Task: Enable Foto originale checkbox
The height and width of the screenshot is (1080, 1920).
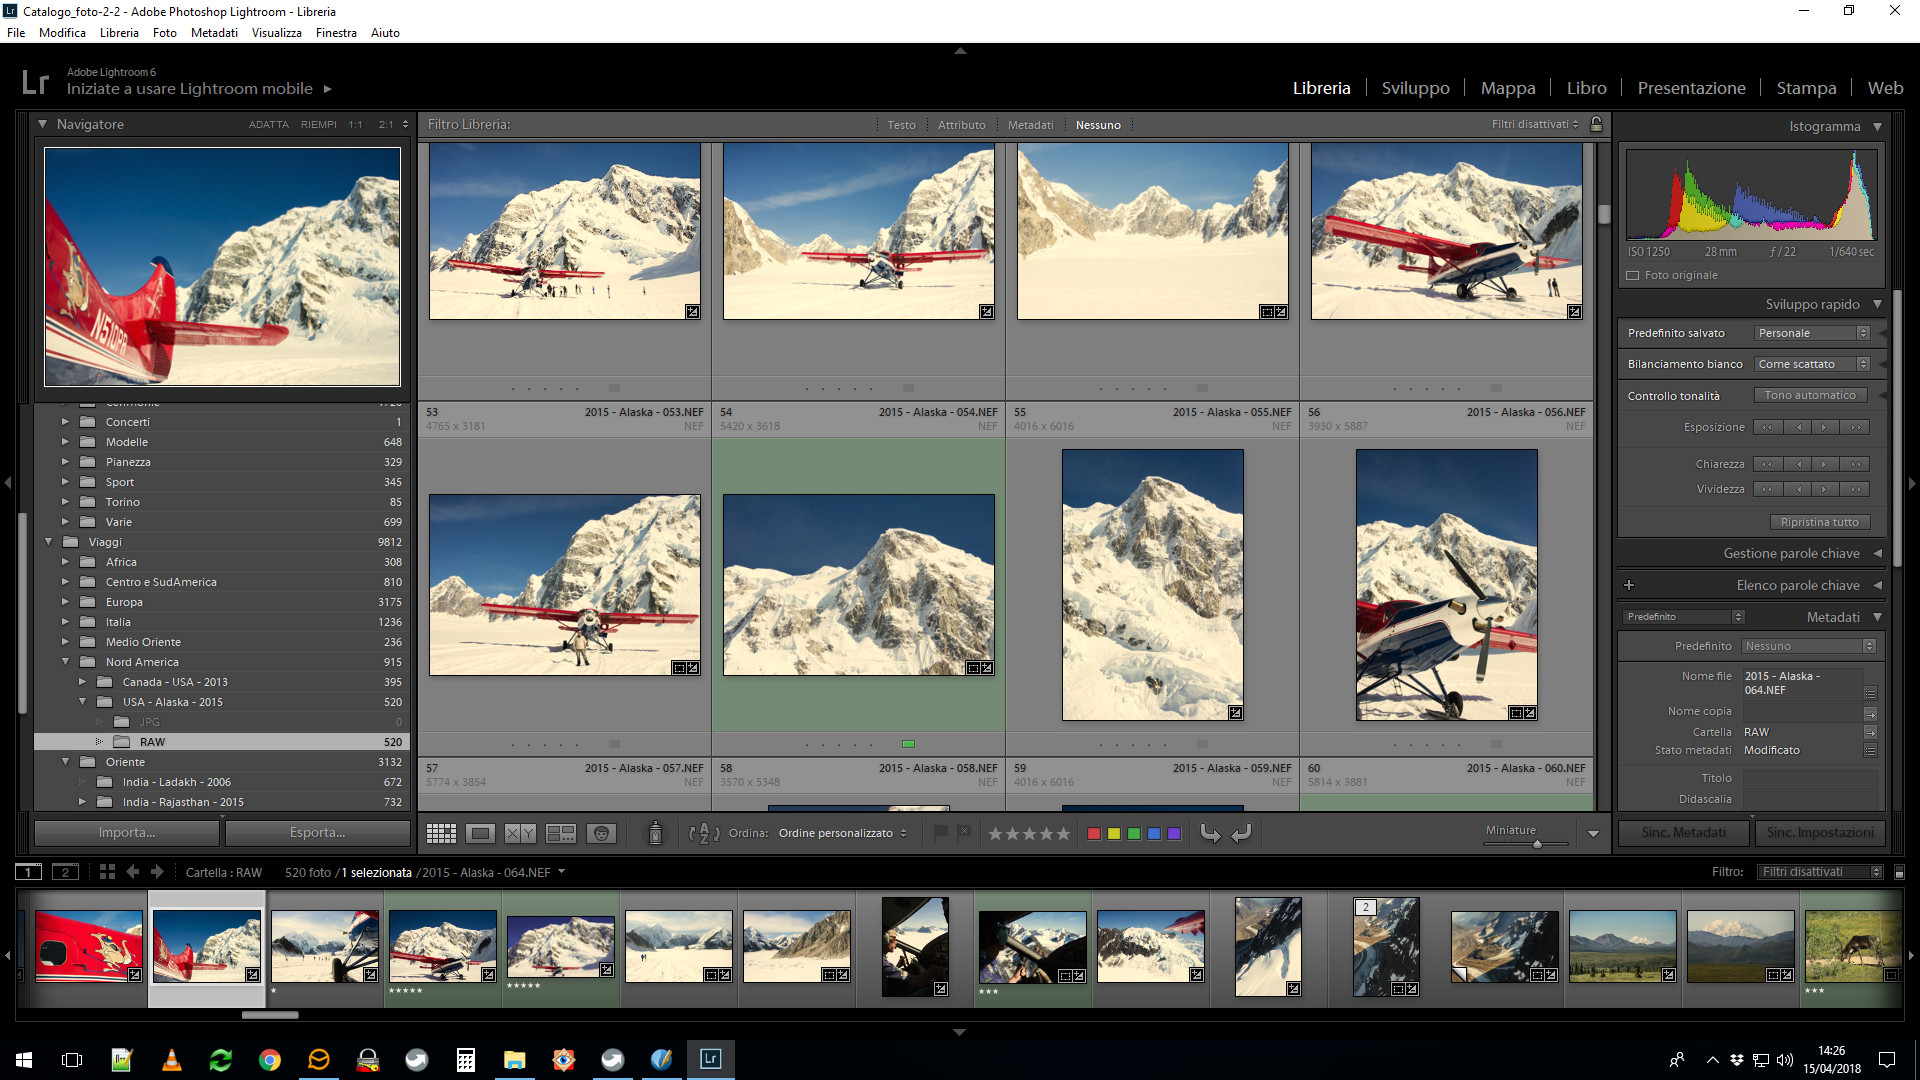Action: (x=1633, y=276)
